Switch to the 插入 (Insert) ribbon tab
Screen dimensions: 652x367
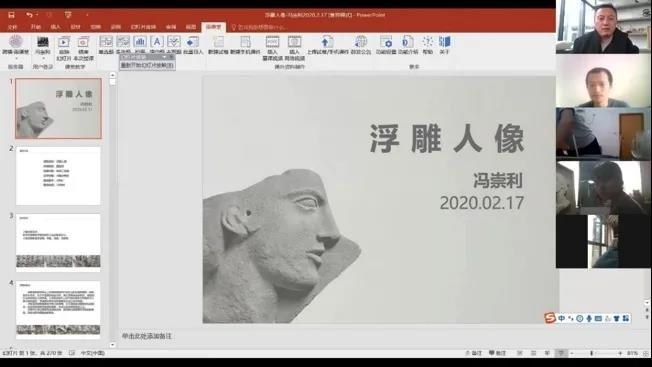(x=55, y=27)
